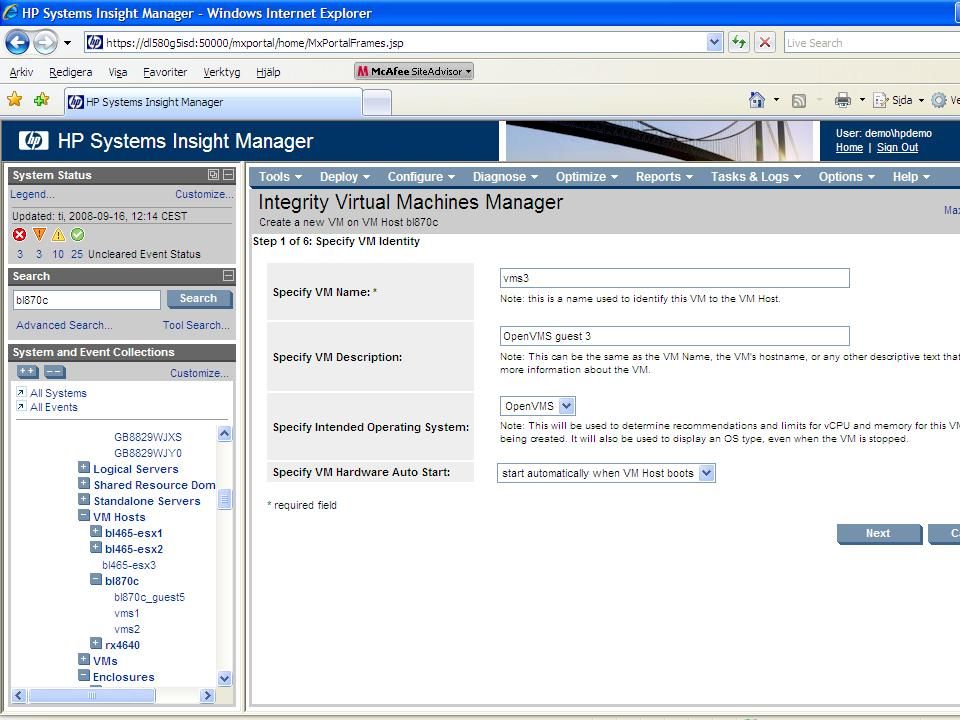Open the Verktyg browser menu
This screenshot has width=960, height=720.
click(222, 72)
